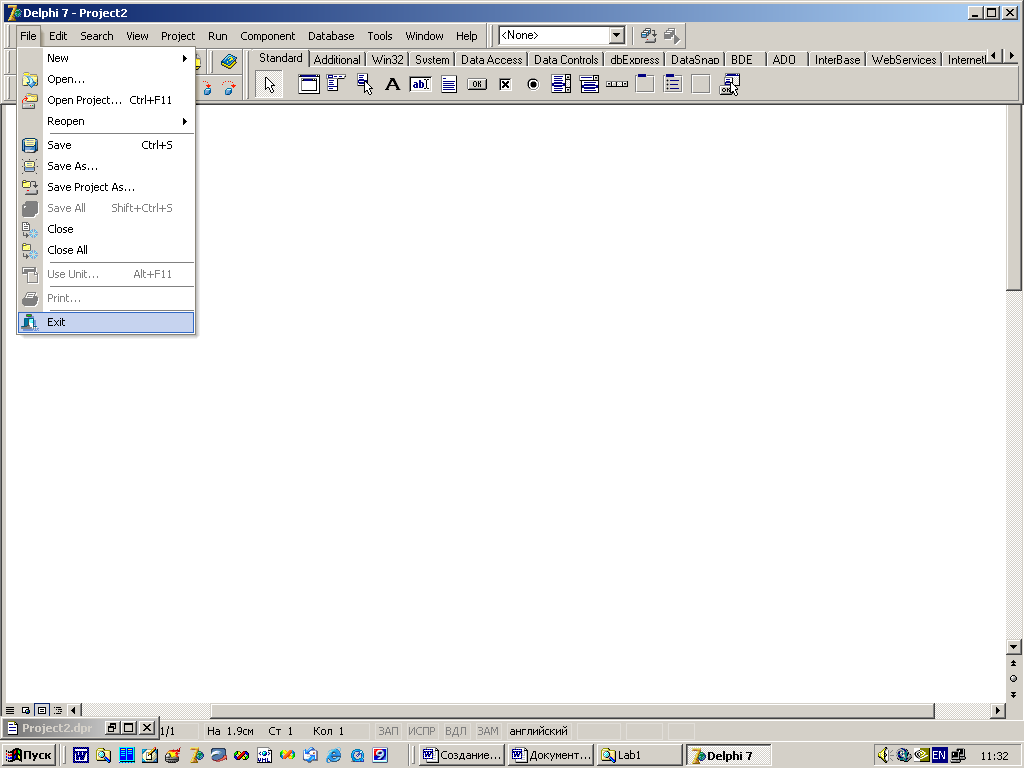Launch Word from quick launch
Viewport: 1024px width, 768px height.
coord(81,755)
